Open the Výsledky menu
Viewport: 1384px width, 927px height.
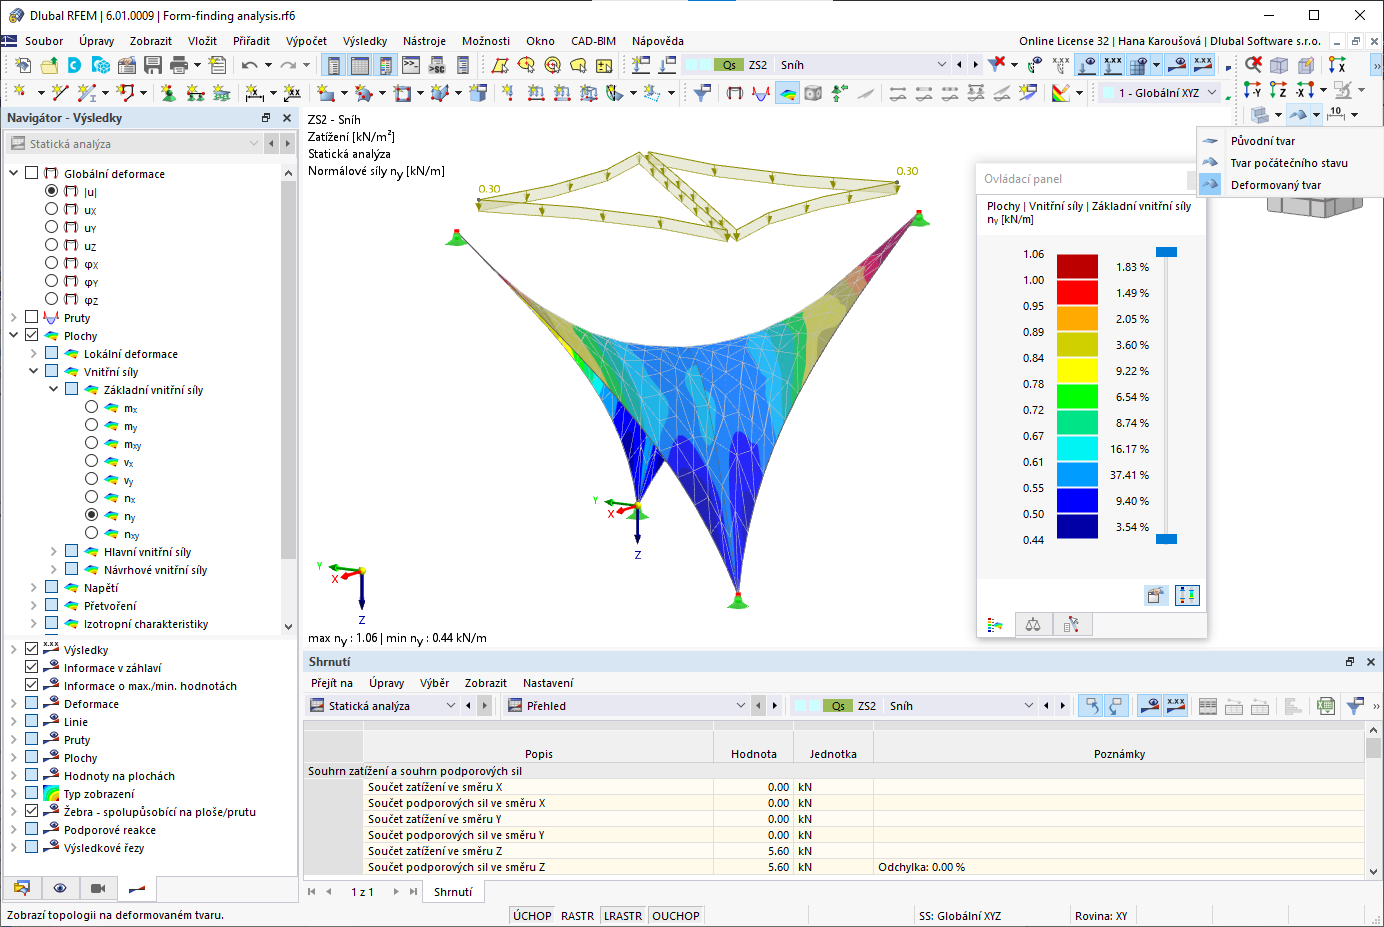click(x=365, y=41)
